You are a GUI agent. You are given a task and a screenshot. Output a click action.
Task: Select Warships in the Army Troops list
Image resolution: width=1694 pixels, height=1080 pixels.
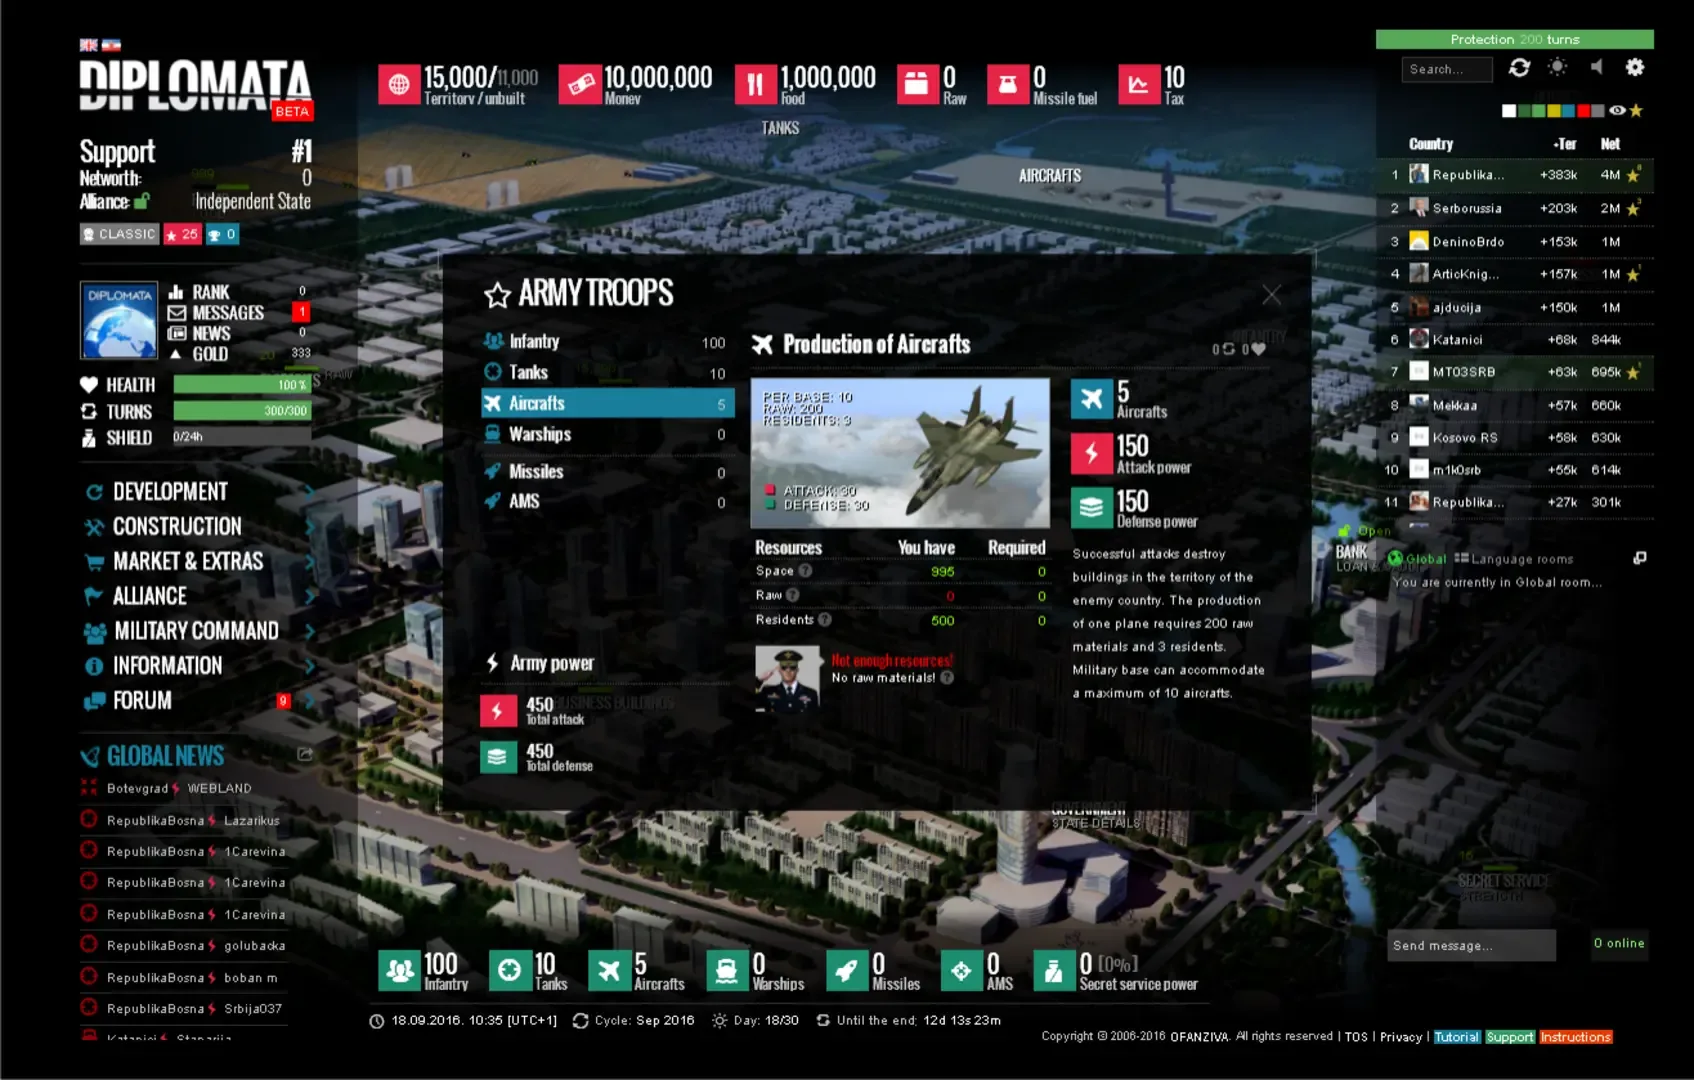540,435
